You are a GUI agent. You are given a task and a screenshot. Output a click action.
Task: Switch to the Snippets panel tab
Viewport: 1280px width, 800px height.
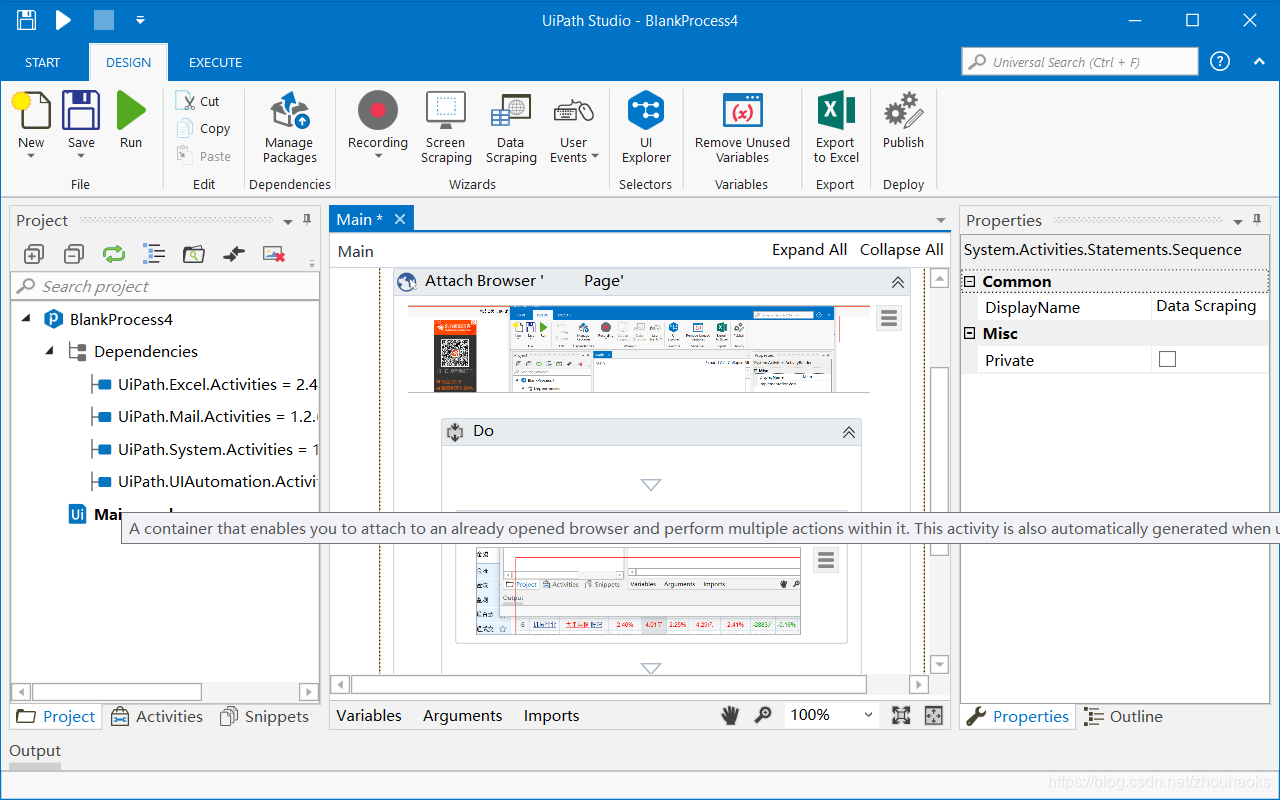[264, 716]
